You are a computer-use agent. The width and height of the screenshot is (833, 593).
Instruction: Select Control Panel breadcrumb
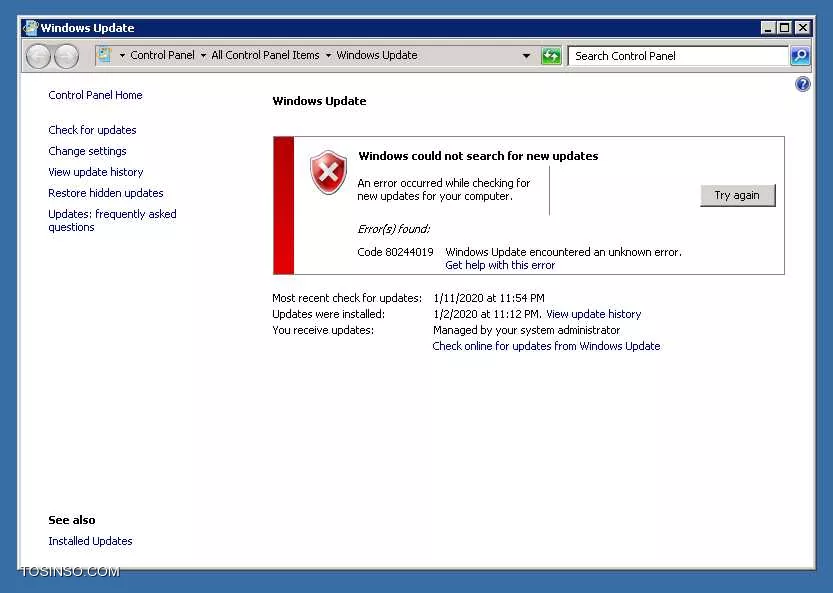163,55
